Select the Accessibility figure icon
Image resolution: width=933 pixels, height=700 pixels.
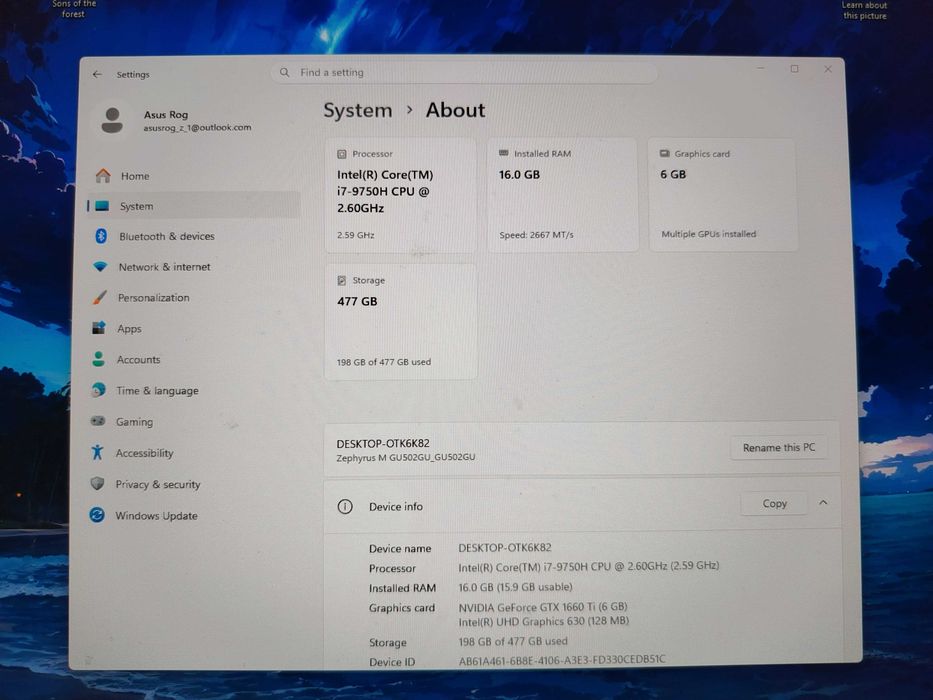point(97,452)
